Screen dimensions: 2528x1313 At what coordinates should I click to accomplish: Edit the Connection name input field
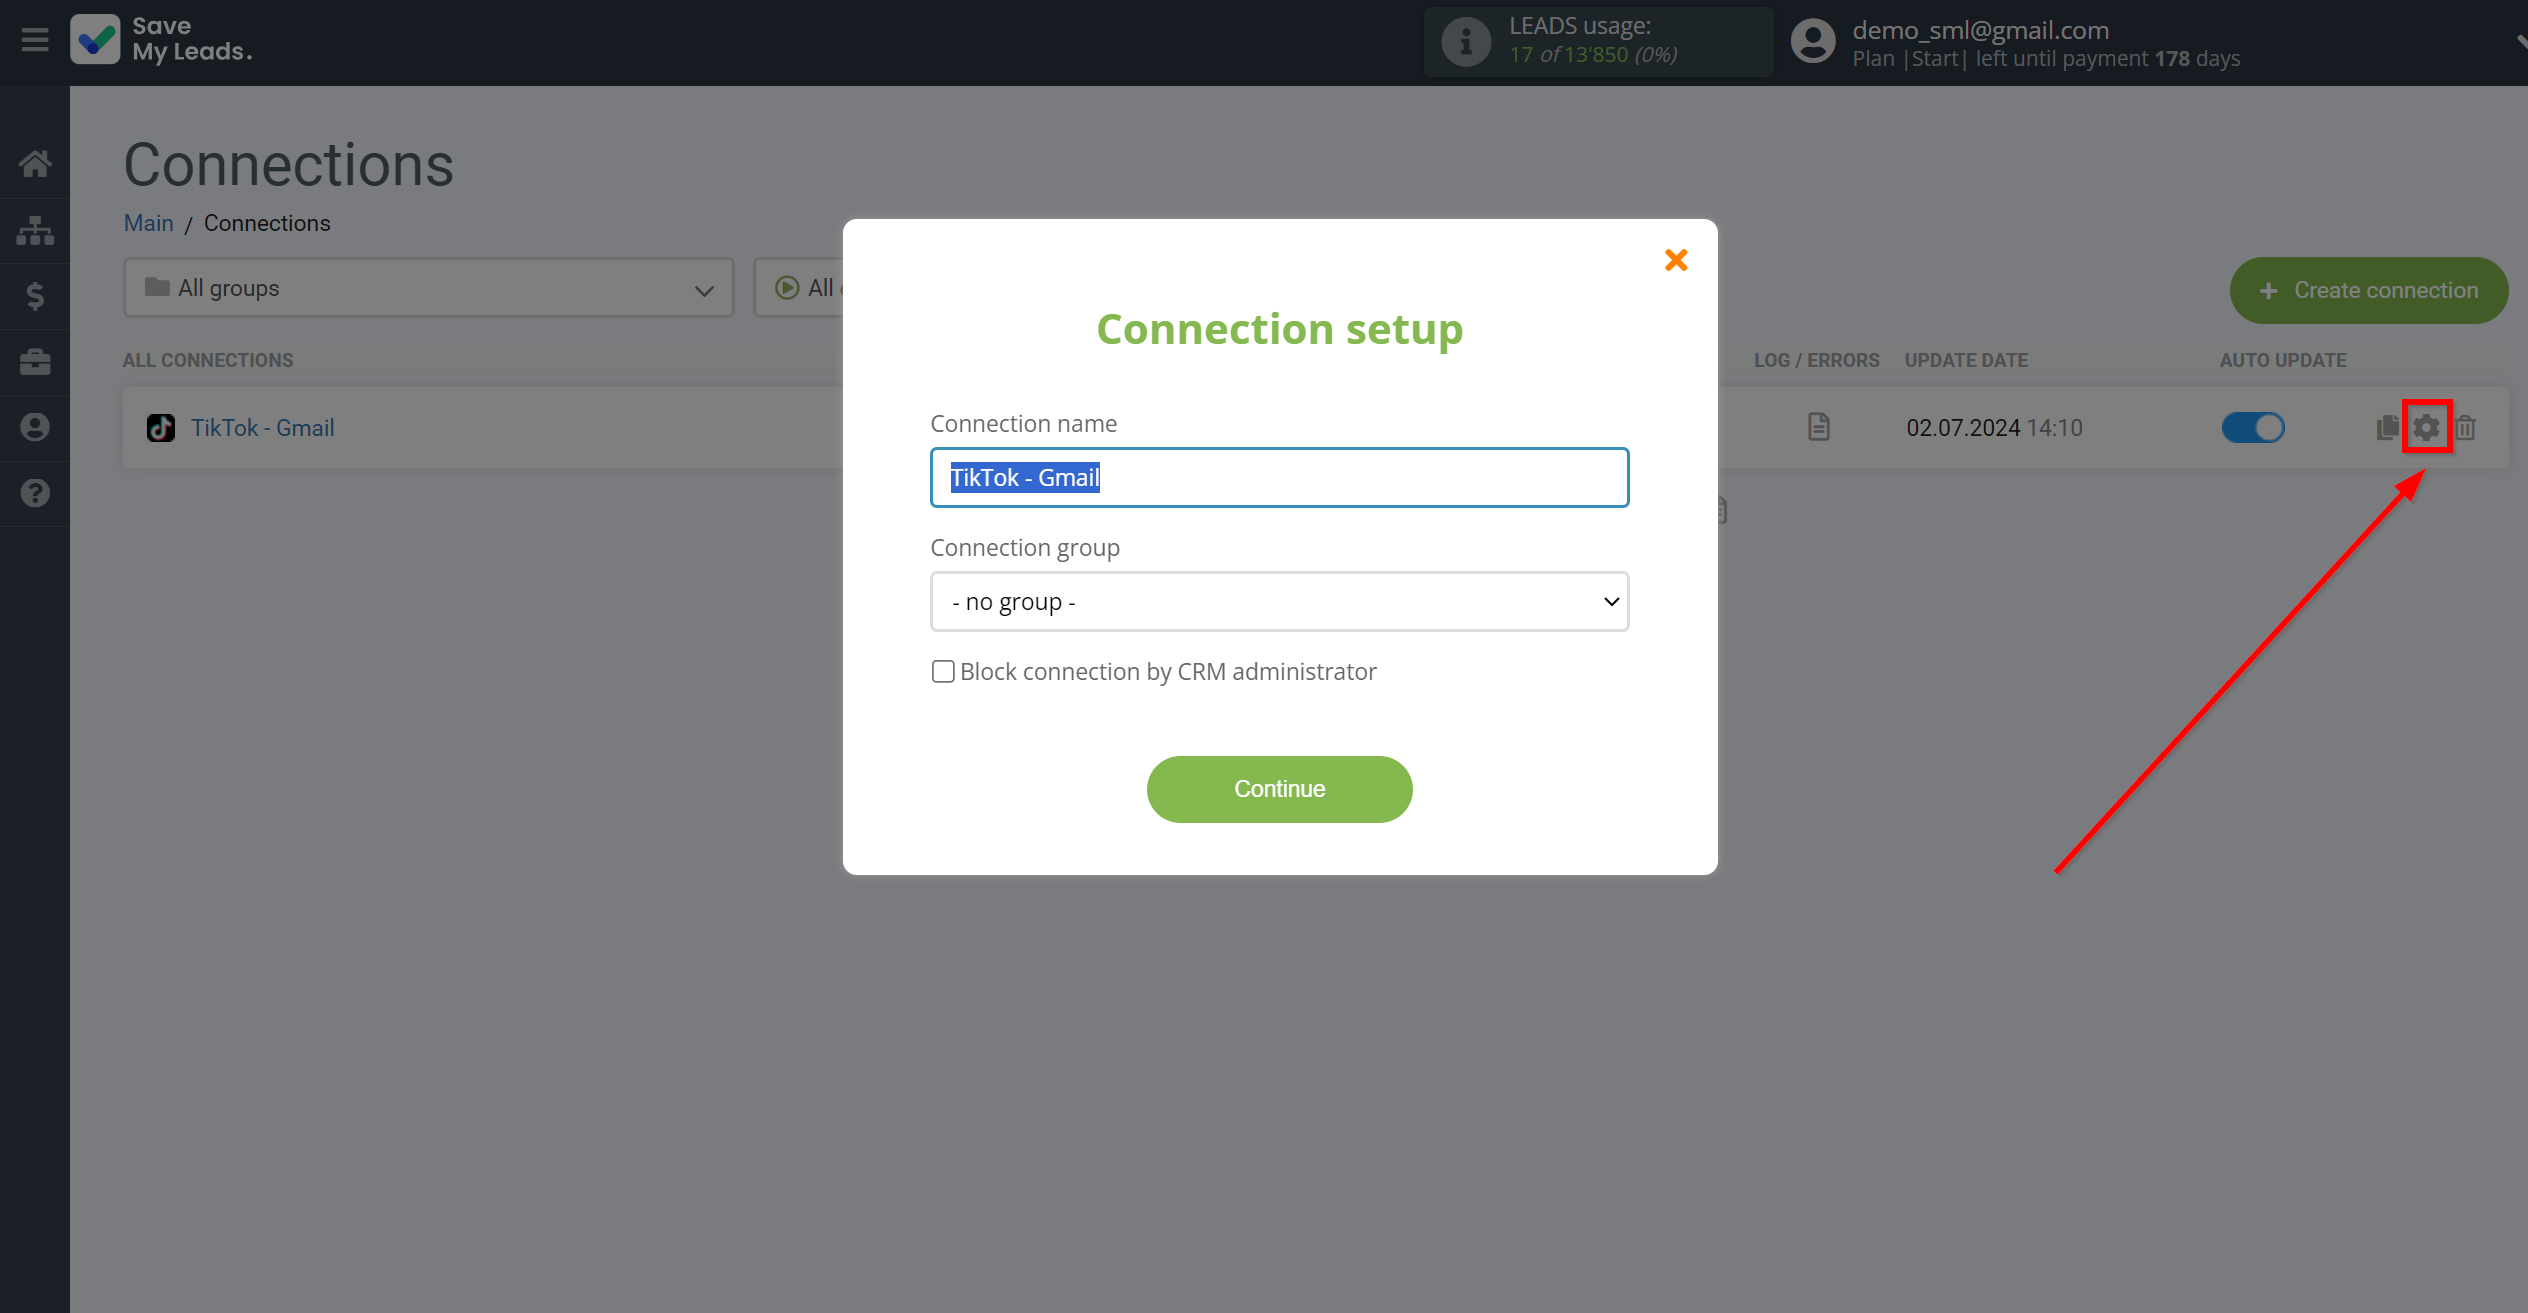(1279, 477)
